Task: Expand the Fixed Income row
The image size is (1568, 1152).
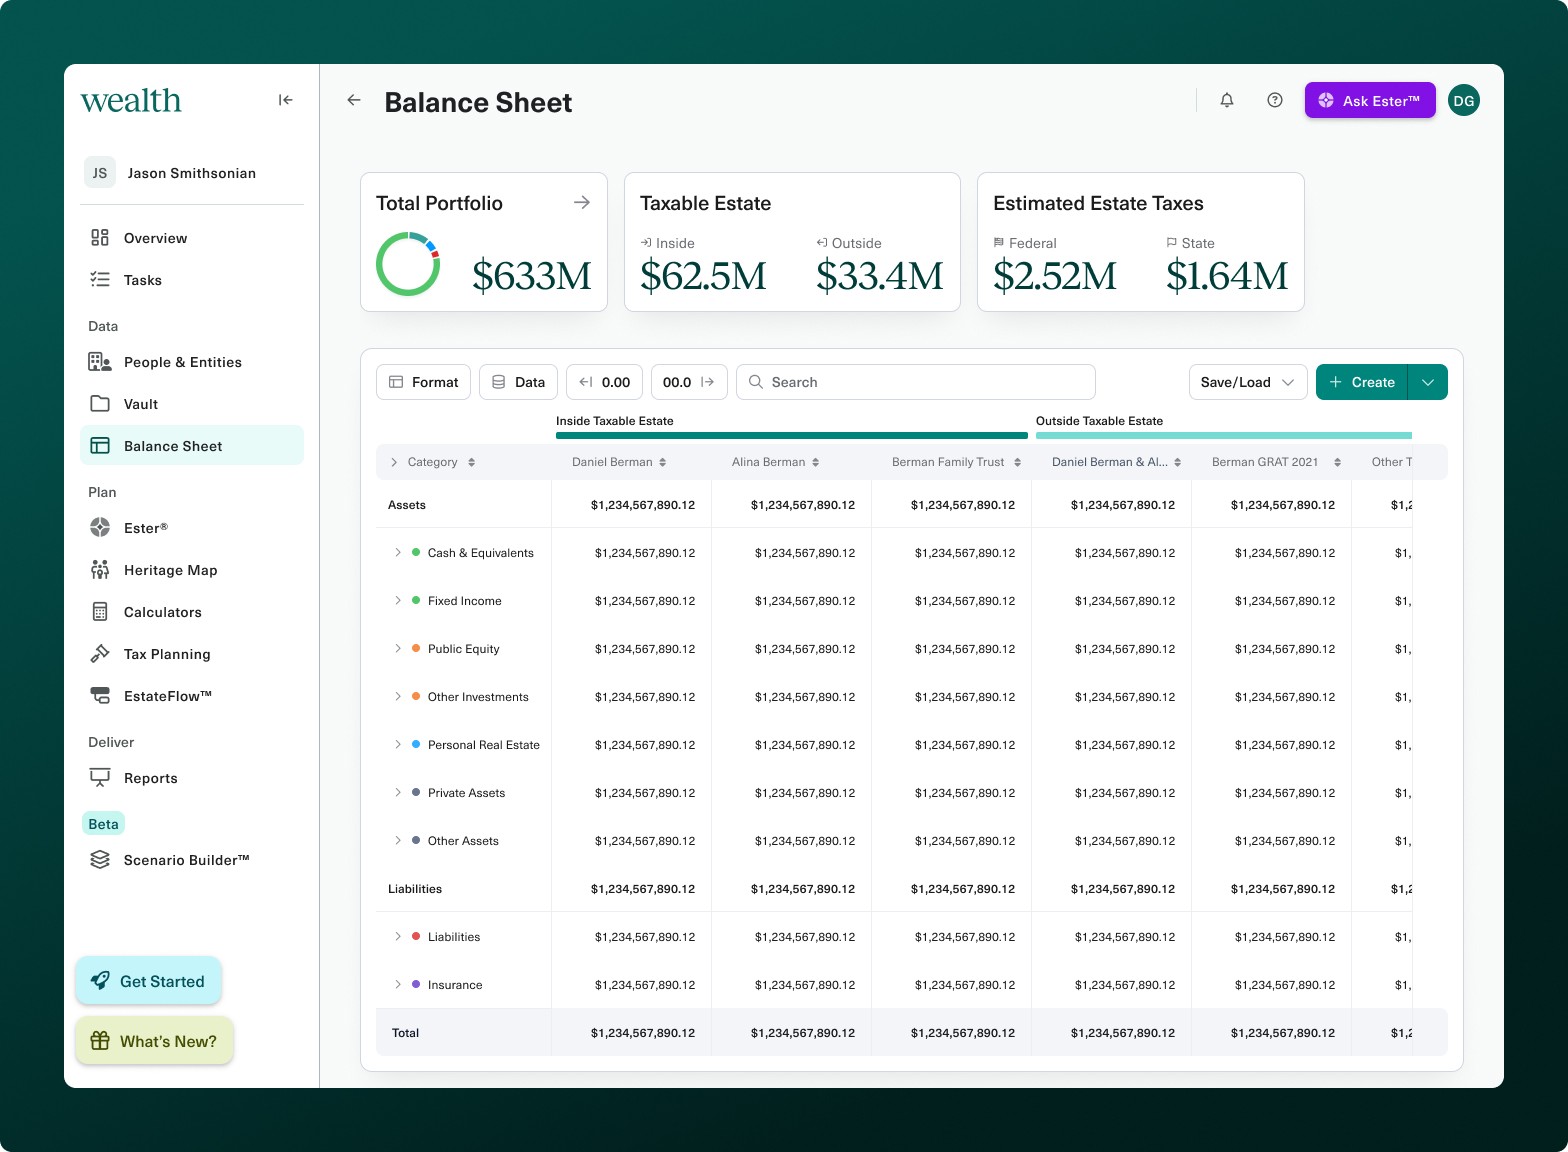Action: 398,600
